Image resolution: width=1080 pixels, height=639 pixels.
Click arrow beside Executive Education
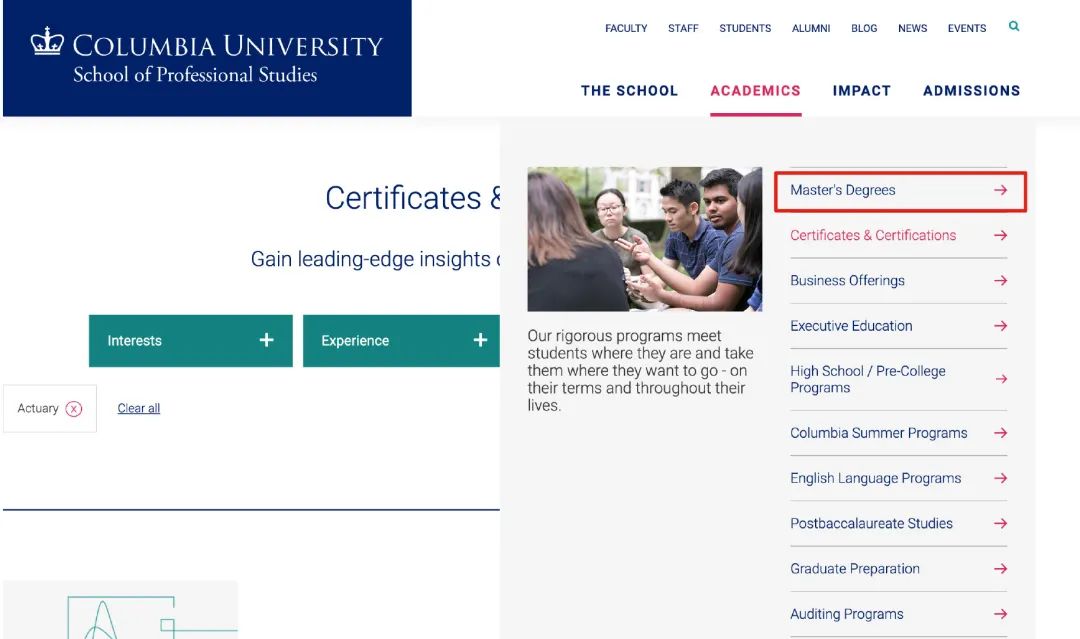pos(1000,326)
